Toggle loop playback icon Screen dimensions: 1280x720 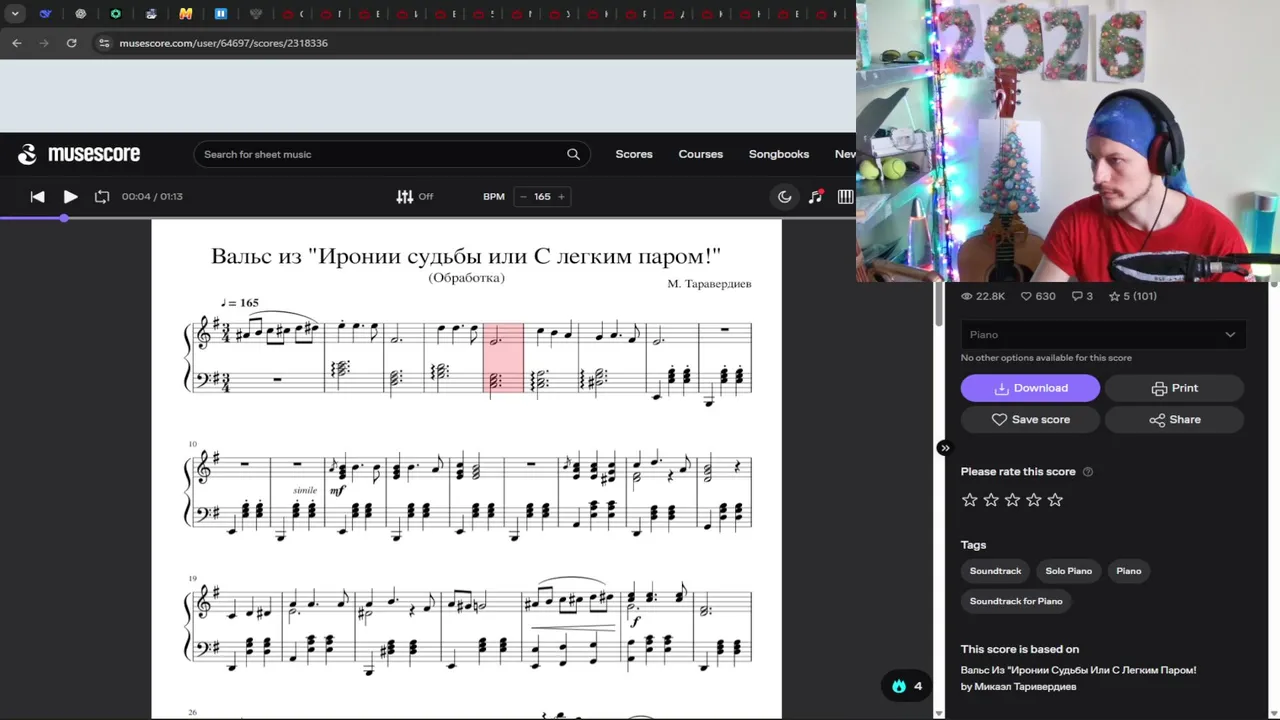tap(102, 197)
